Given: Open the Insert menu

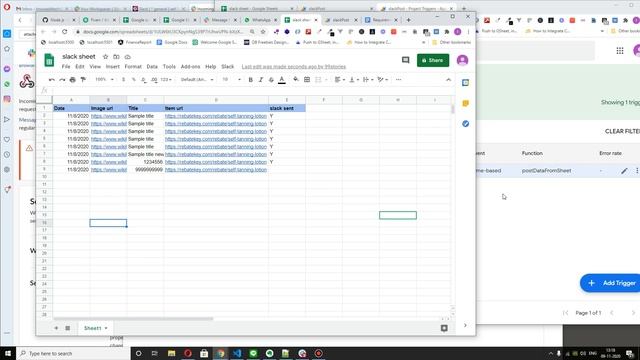Looking at the screenshot, I should pos(113,67).
